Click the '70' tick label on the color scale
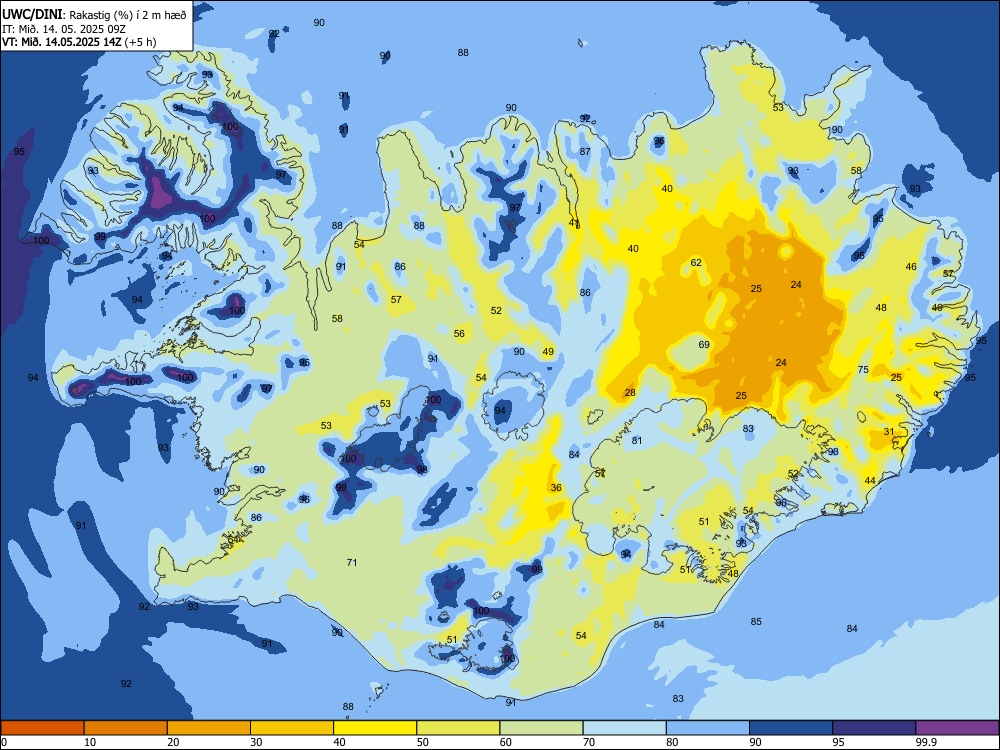This screenshot has width=1000, height=750. coord(589,742)
